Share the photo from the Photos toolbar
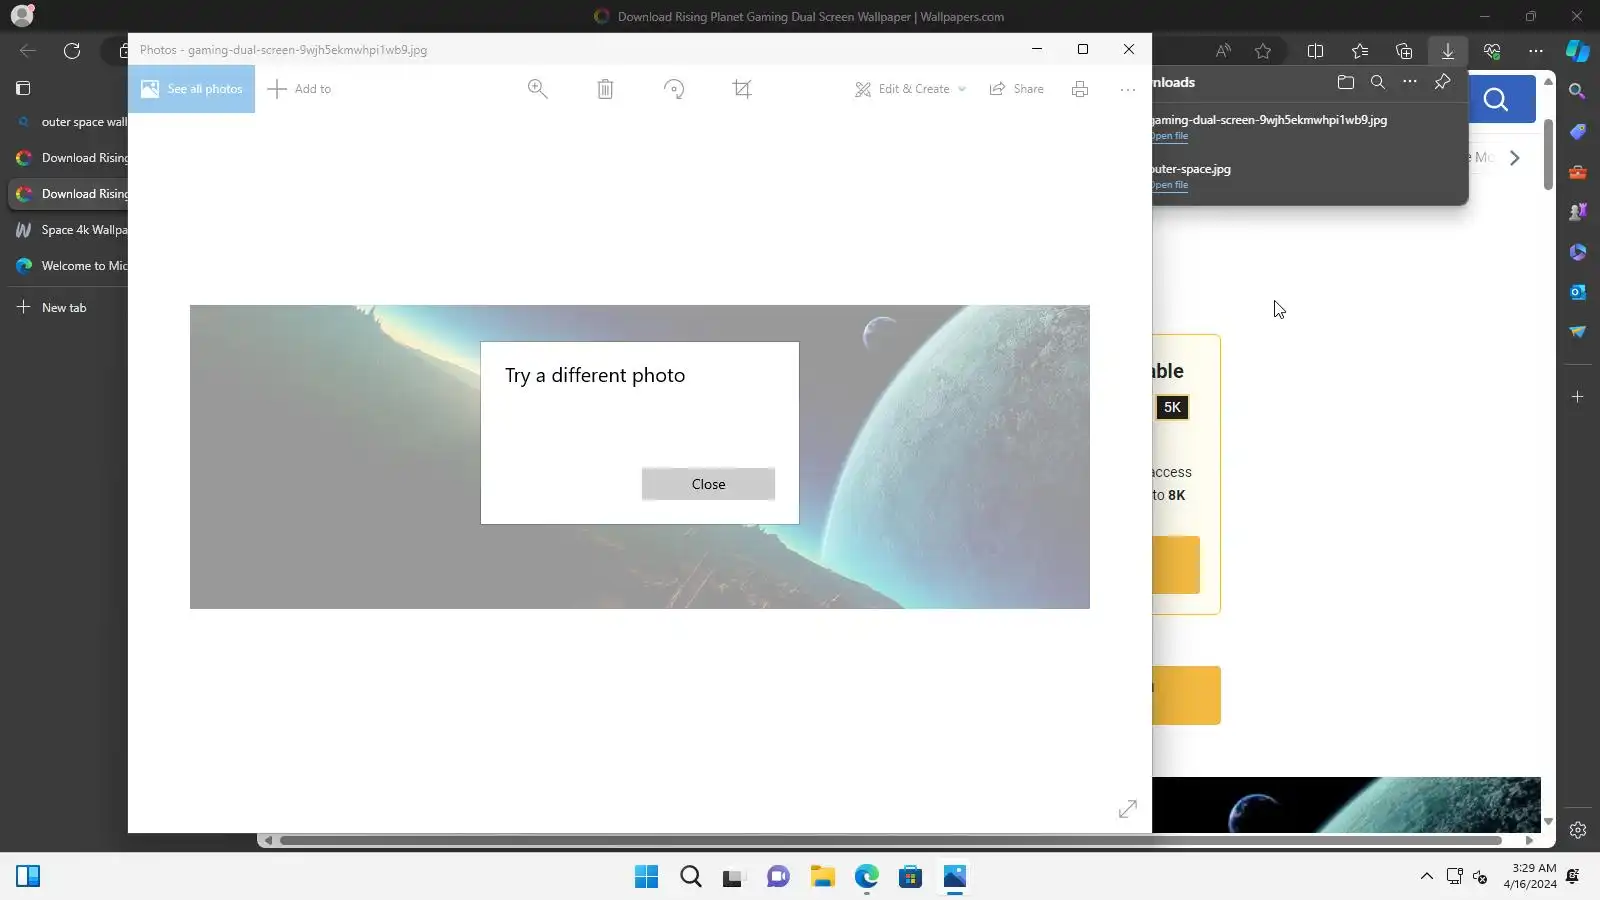This screenshot has height=900, width=1600. [1016, 89]
